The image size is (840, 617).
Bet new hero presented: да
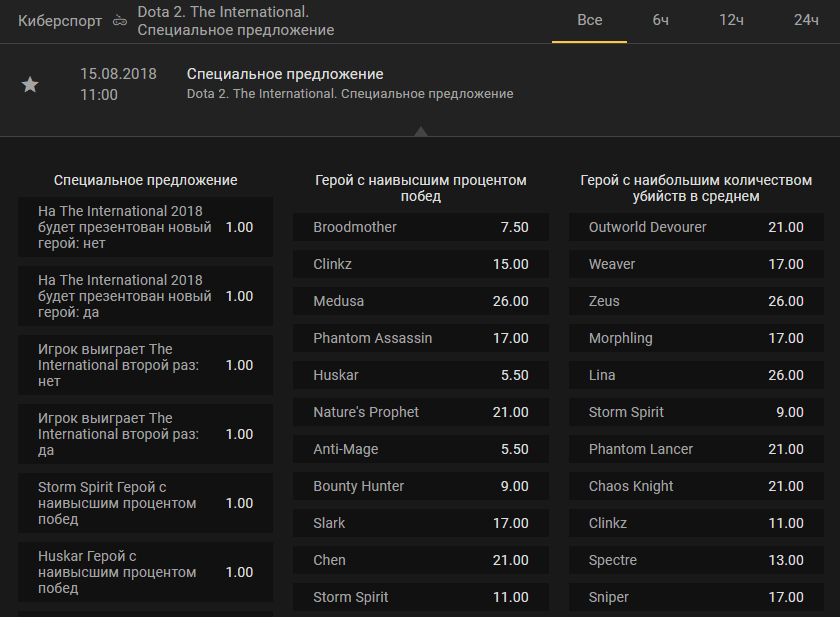tap(145, 296)
